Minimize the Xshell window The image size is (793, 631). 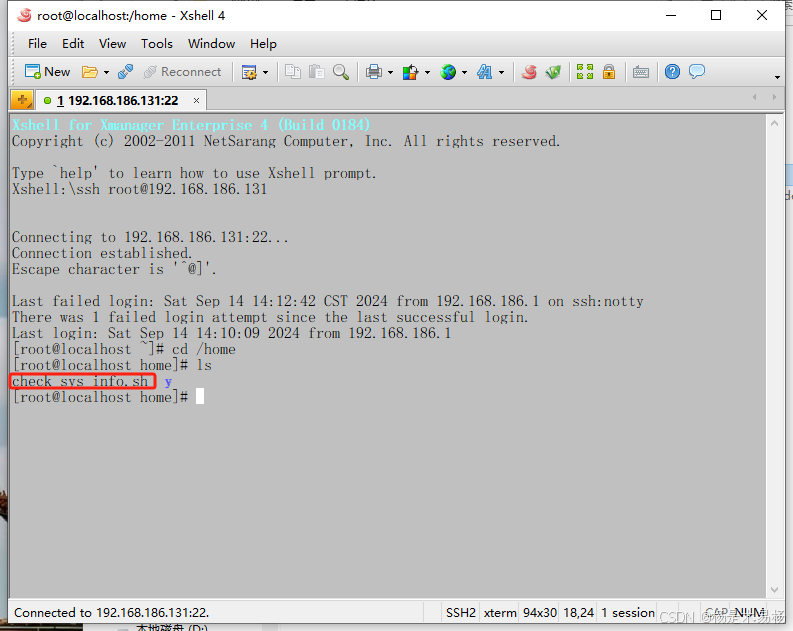coord(671,15)
